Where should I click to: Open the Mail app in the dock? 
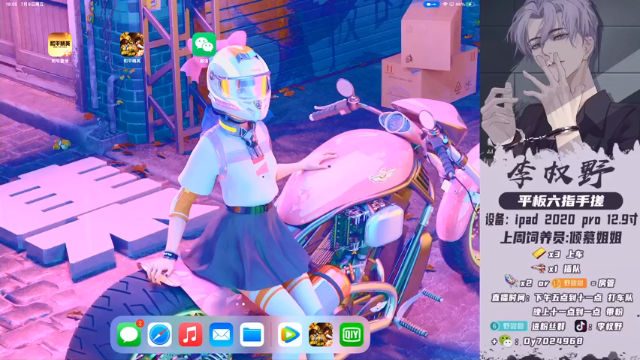tap(221, 334)
